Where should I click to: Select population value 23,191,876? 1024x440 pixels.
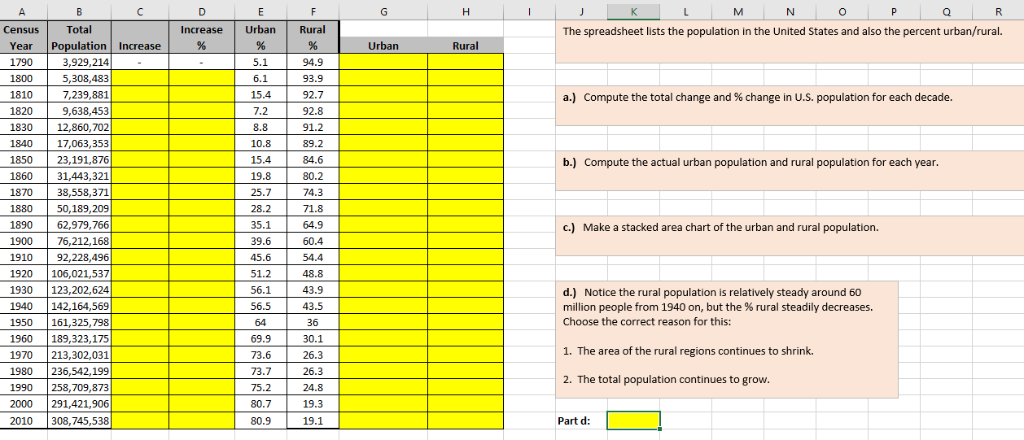tap(80, 160)
